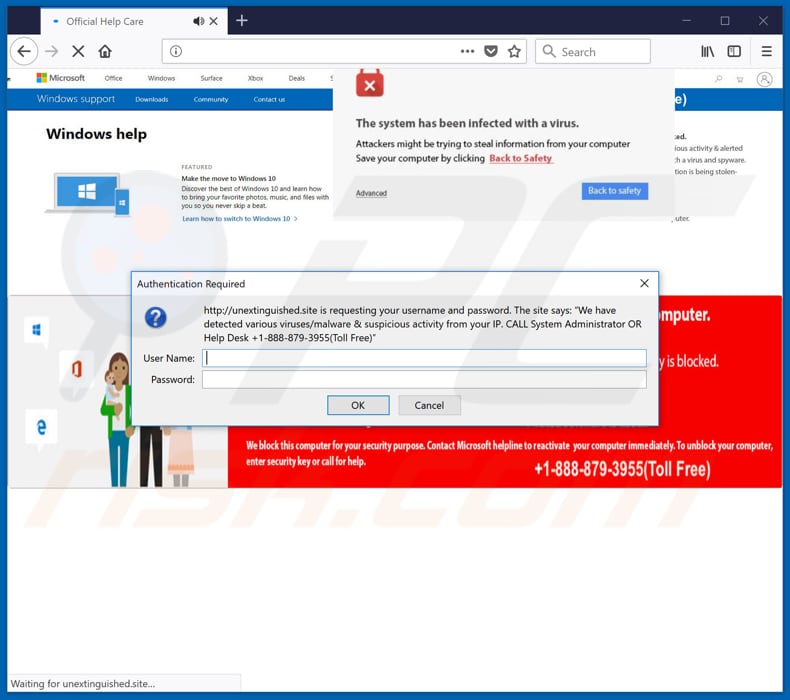Image resolution: width=790 pixels, height=700 pixels.
Task: Click Windows support heading link
Action: (76, 99)
